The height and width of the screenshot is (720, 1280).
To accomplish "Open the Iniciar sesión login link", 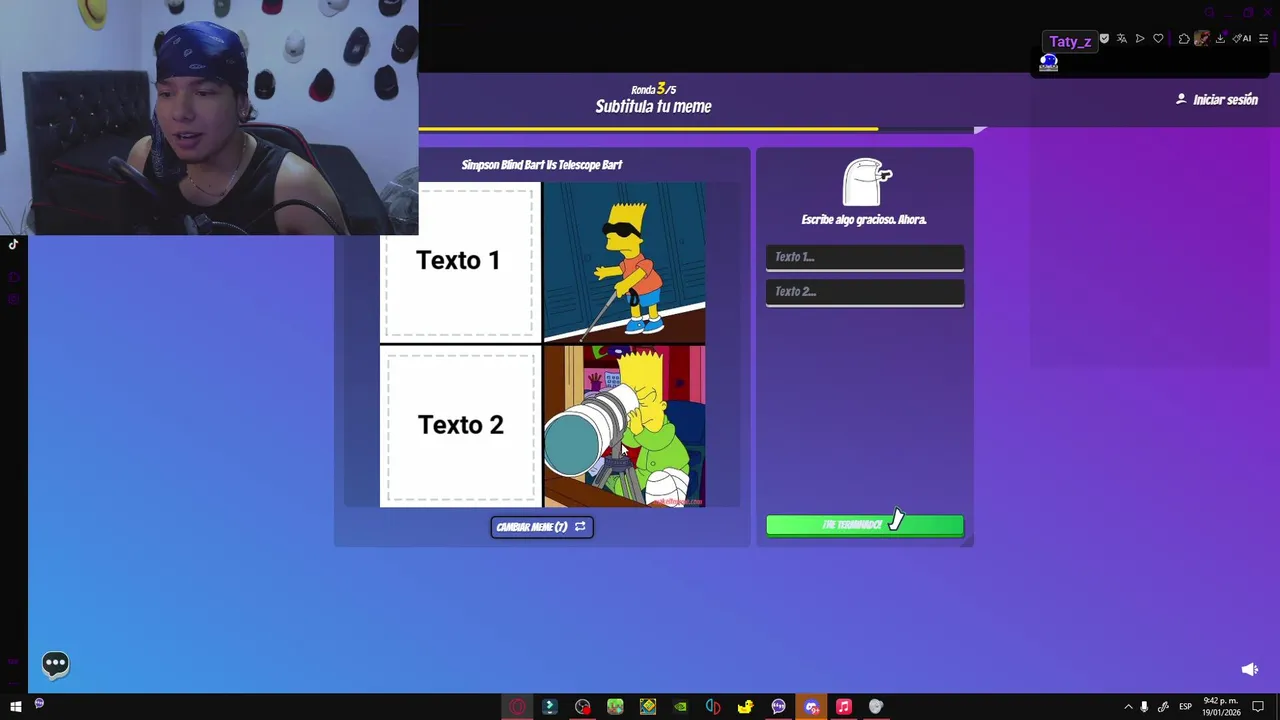I will click(x=1217, y=100).
